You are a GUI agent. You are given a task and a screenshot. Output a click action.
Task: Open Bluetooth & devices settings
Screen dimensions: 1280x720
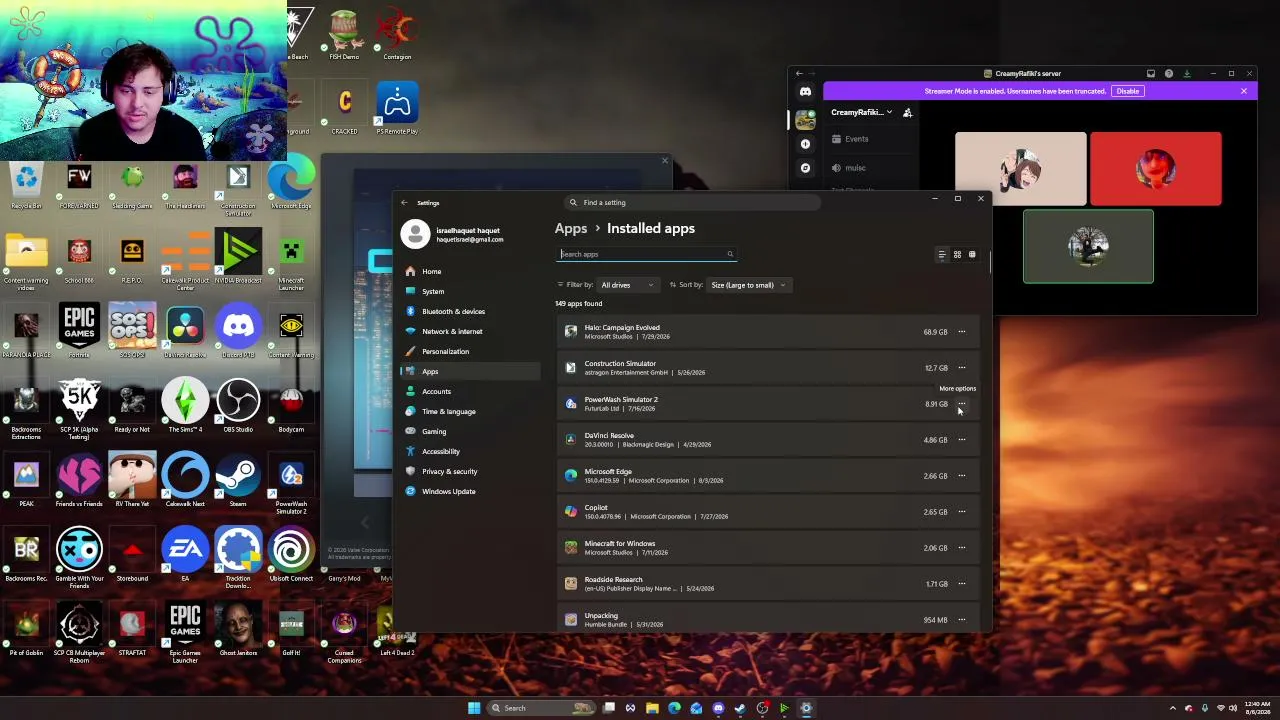pos(470,312)
